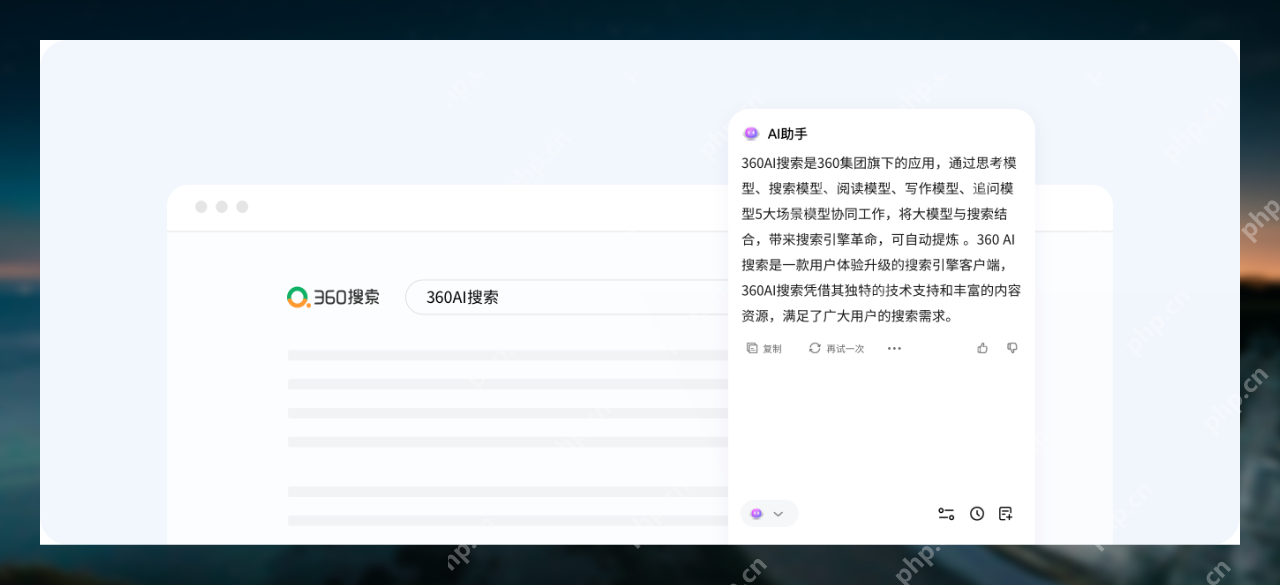Click the first gray window dot

pyautogui.click(x=201, y=207)
